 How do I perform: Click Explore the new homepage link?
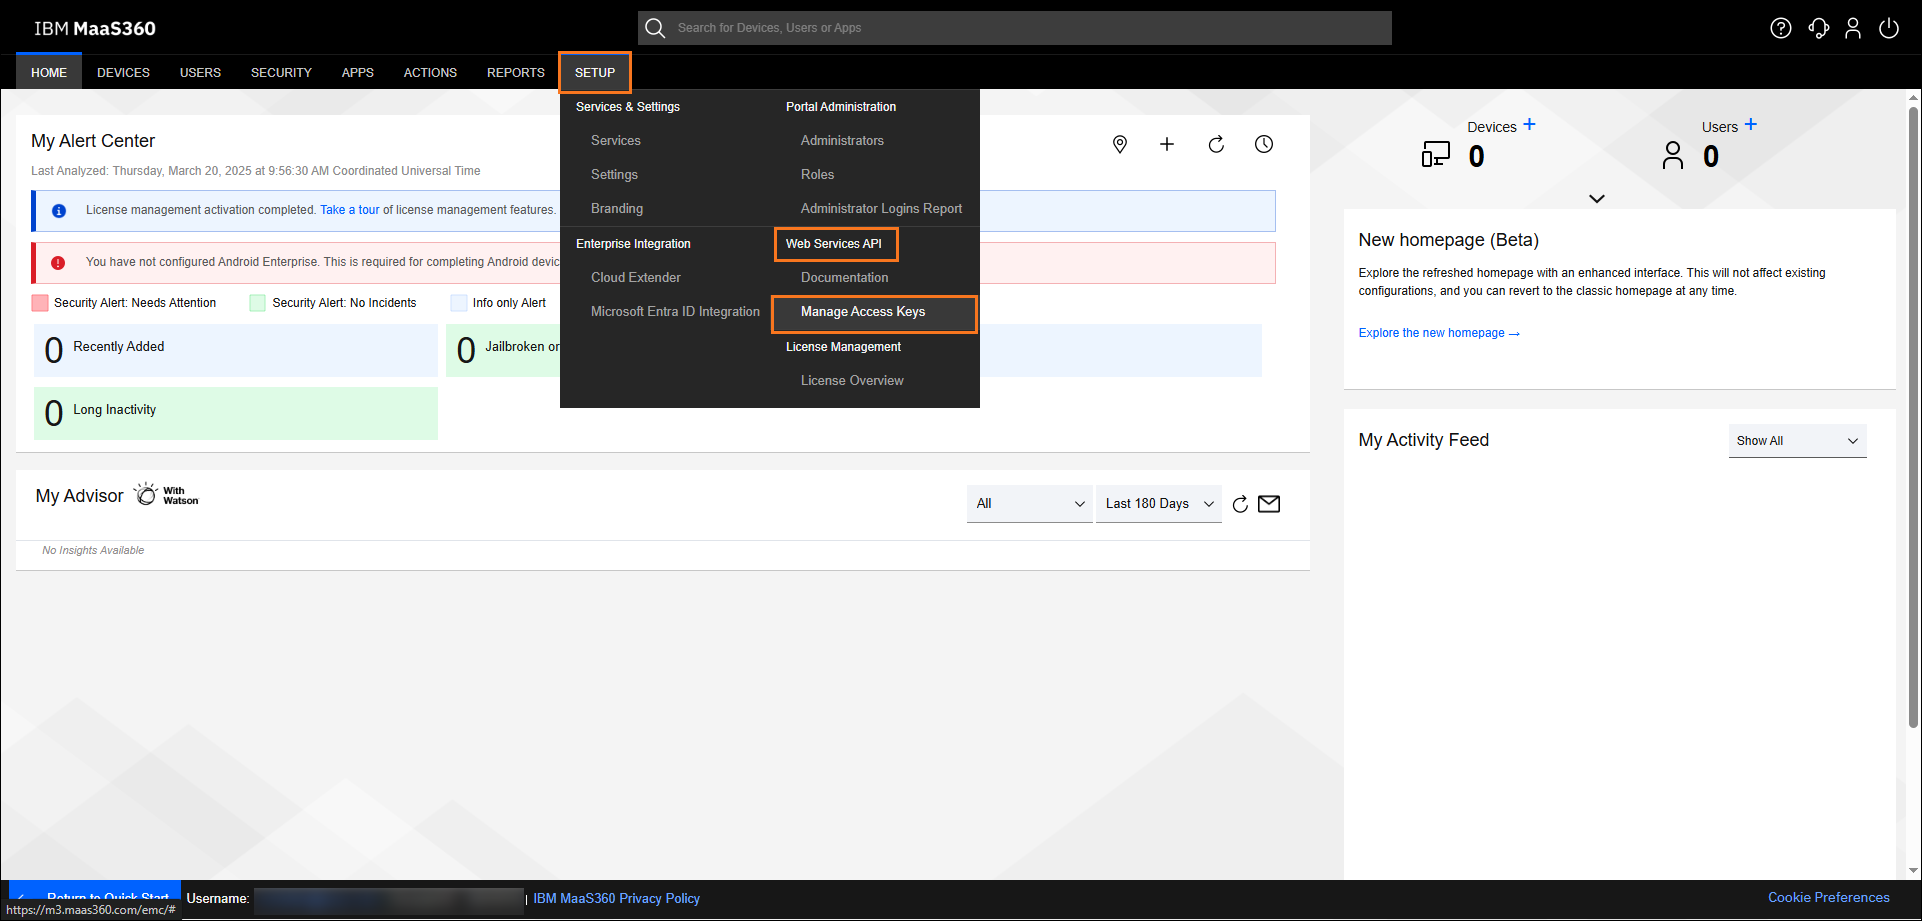click(x=1439, y=333)
